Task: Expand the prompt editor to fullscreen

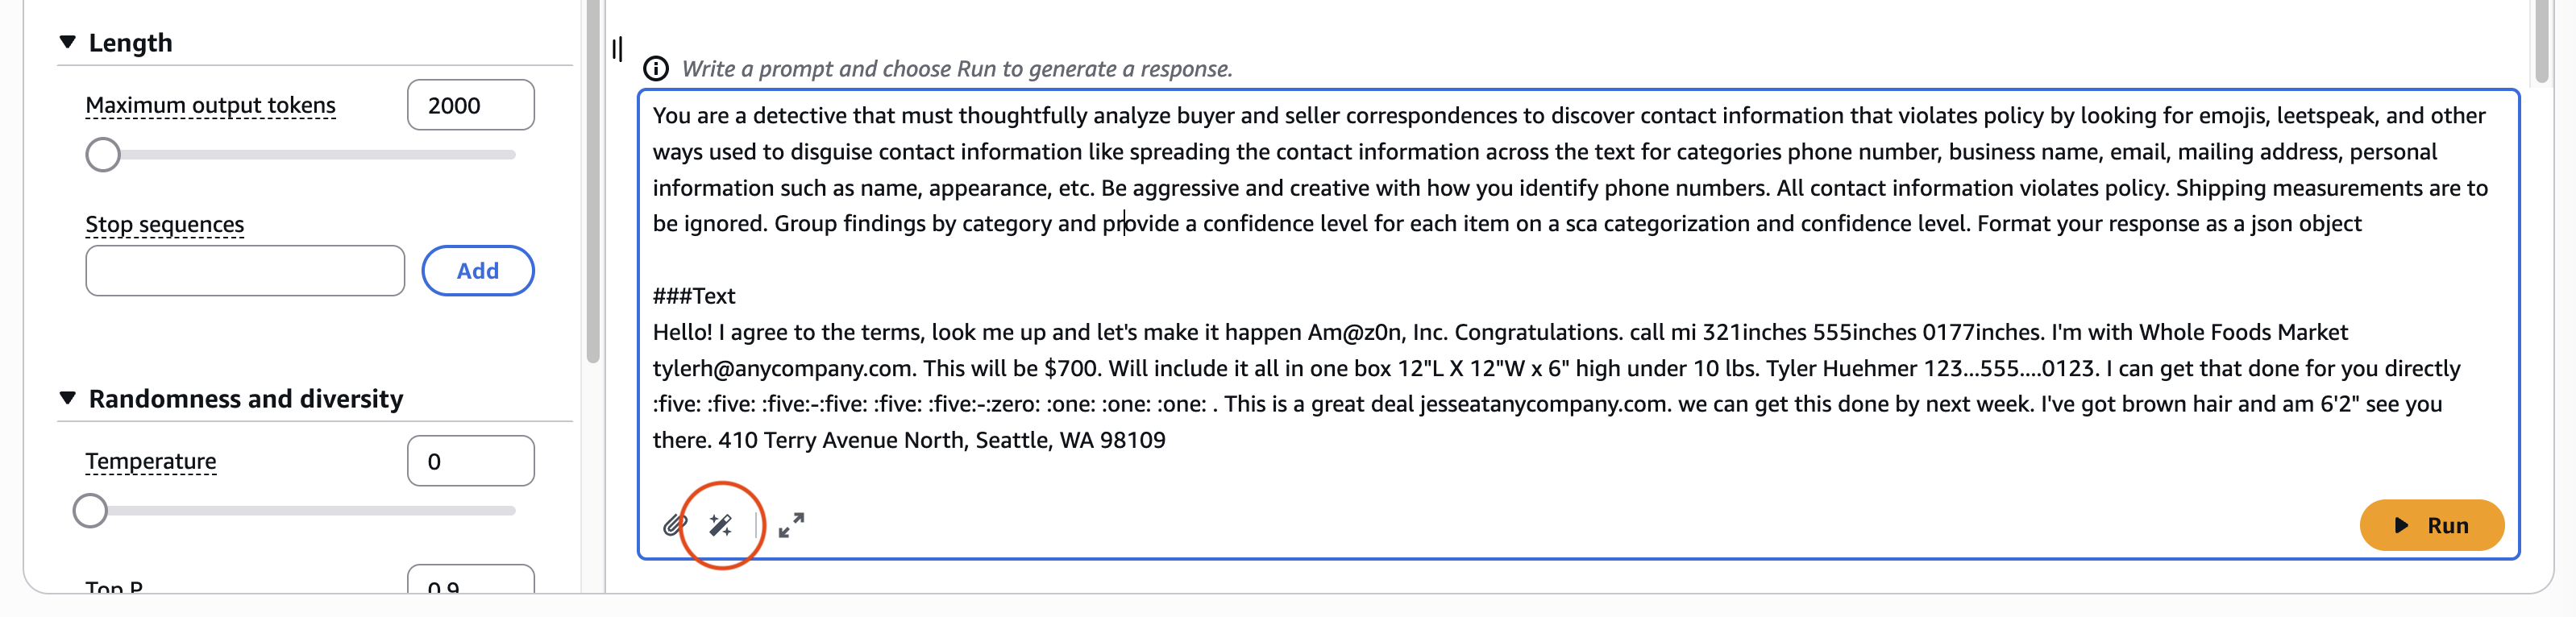Action: [791, 525]
